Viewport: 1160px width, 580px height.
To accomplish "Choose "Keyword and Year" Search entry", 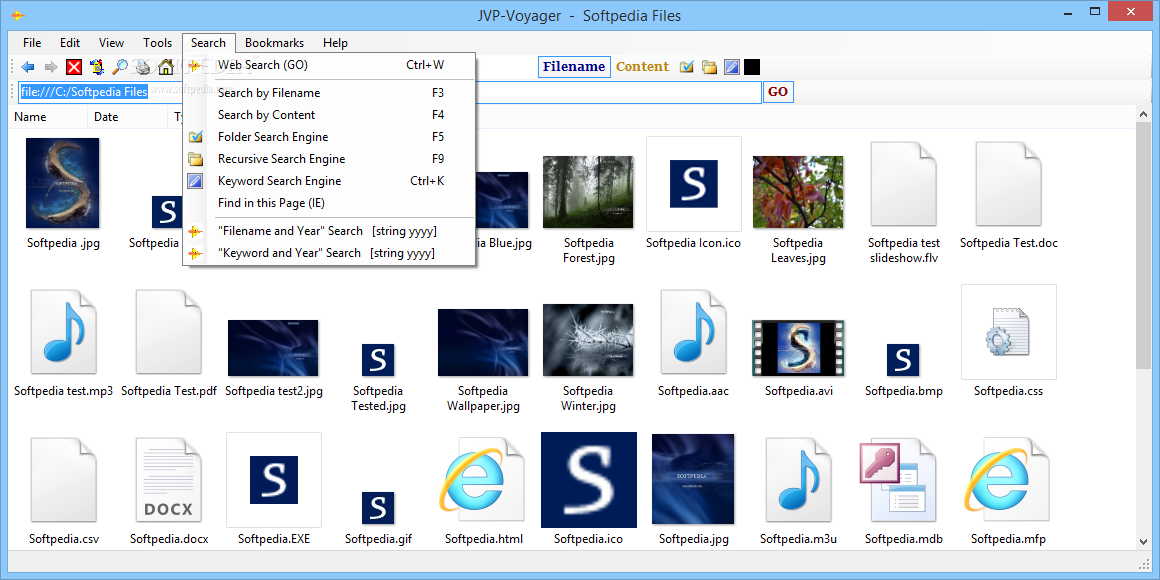I will point(329,253).
